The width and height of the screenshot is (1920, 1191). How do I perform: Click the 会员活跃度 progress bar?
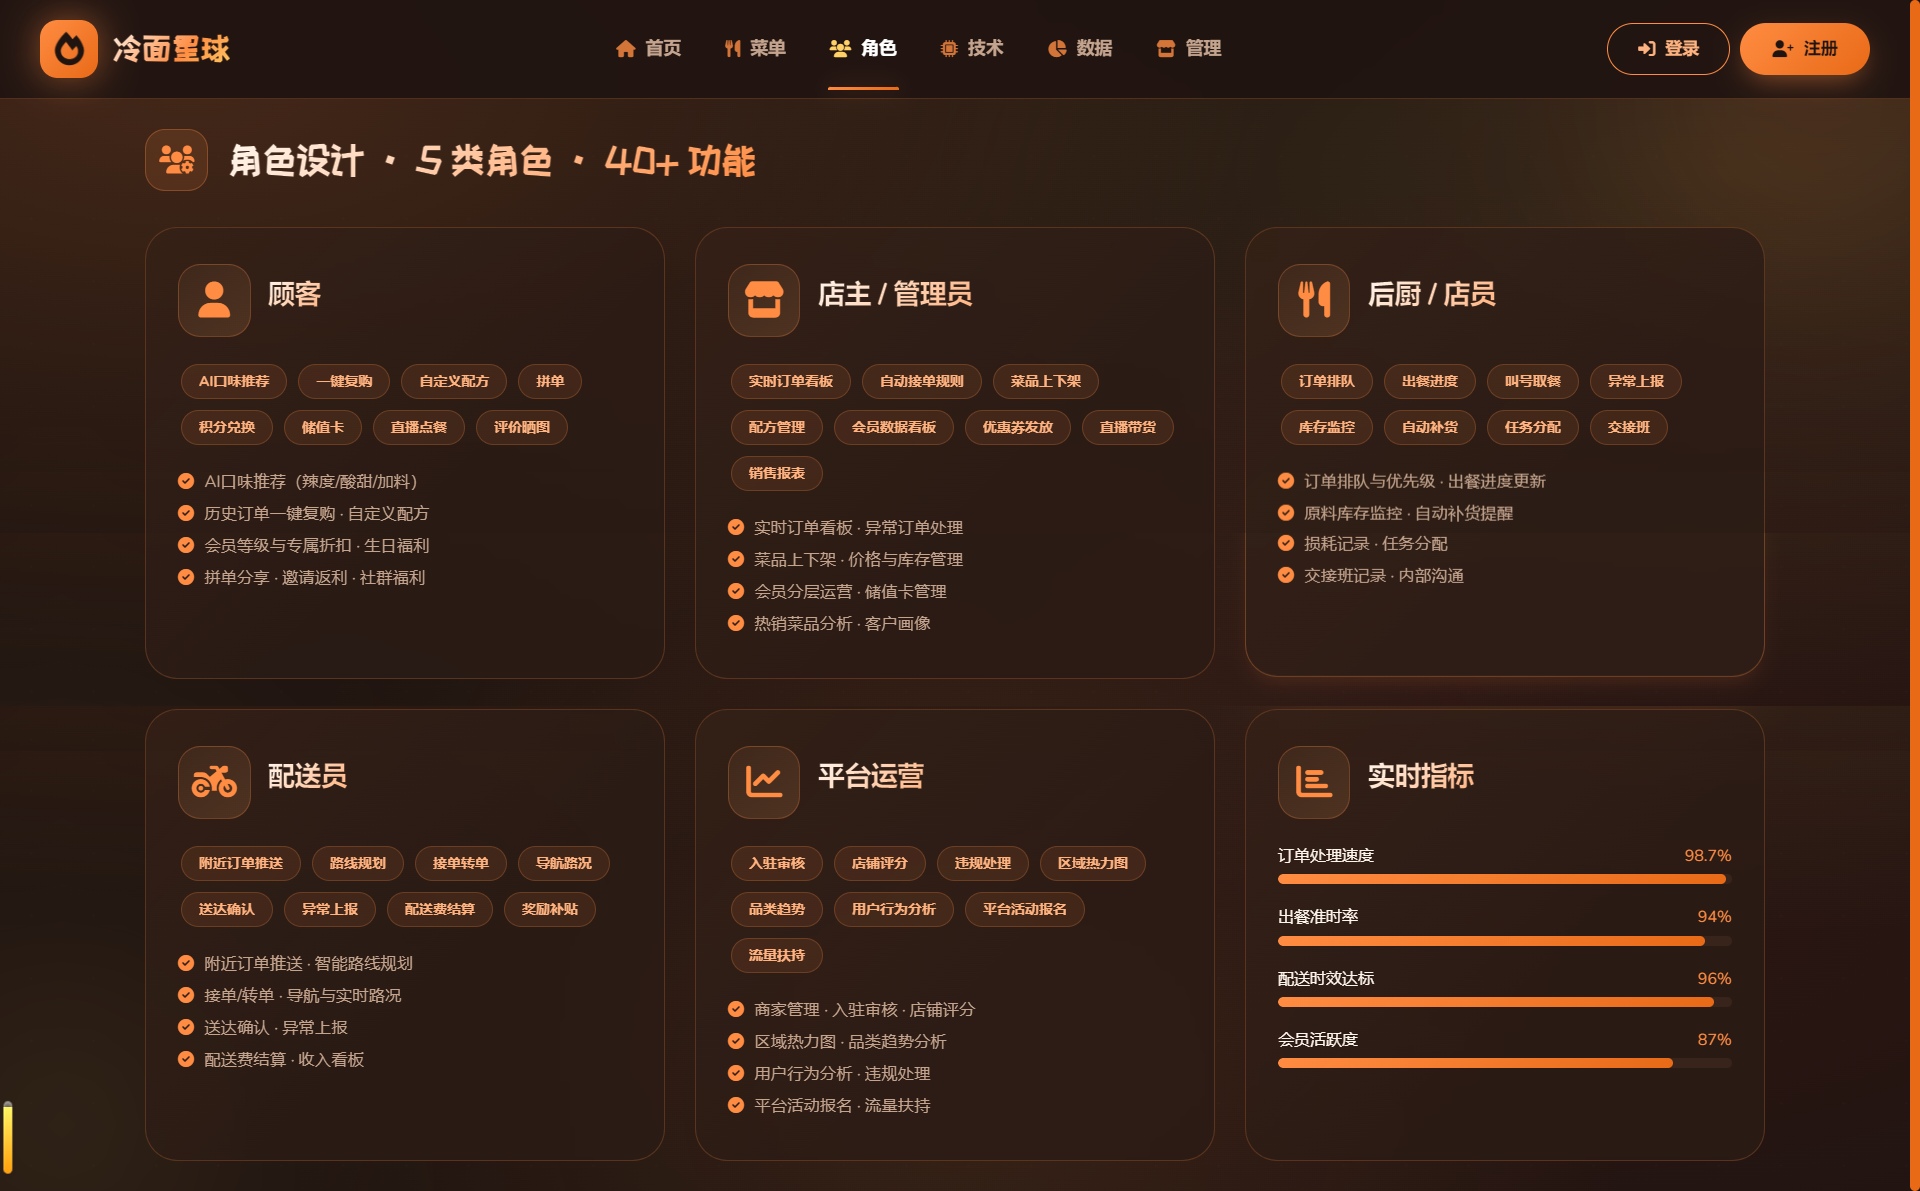pyautogui.click(x=1504, y=1063)
